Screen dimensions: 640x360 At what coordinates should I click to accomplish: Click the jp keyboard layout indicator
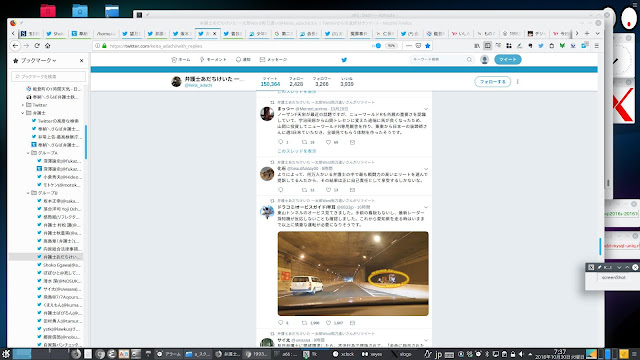pos(438,354)
